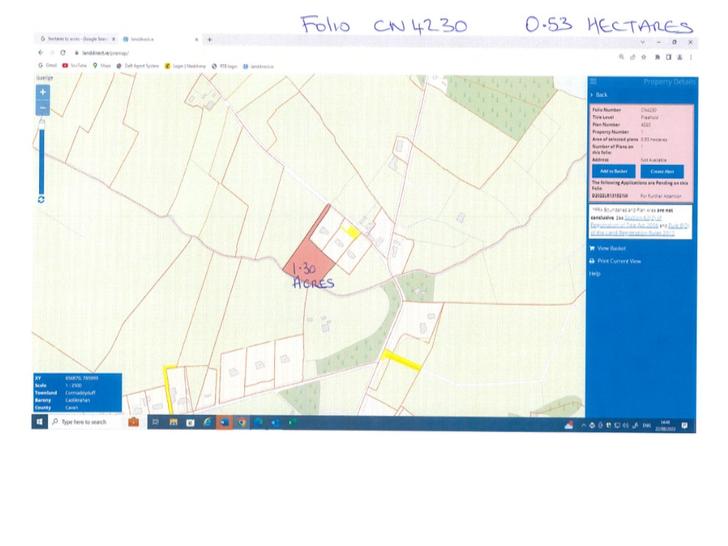Open the Login Mailchimp bookmark
728x546 pixels.
(185, 66)
